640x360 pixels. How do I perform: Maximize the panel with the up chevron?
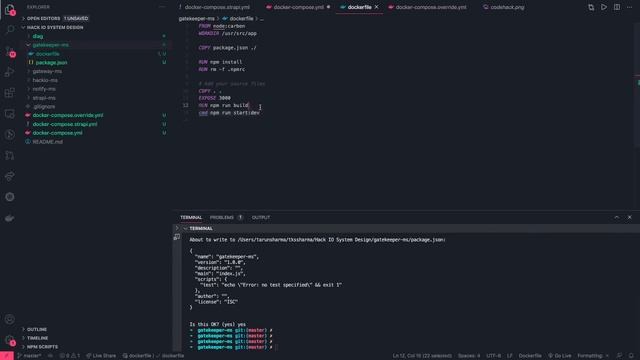(616, 217)
